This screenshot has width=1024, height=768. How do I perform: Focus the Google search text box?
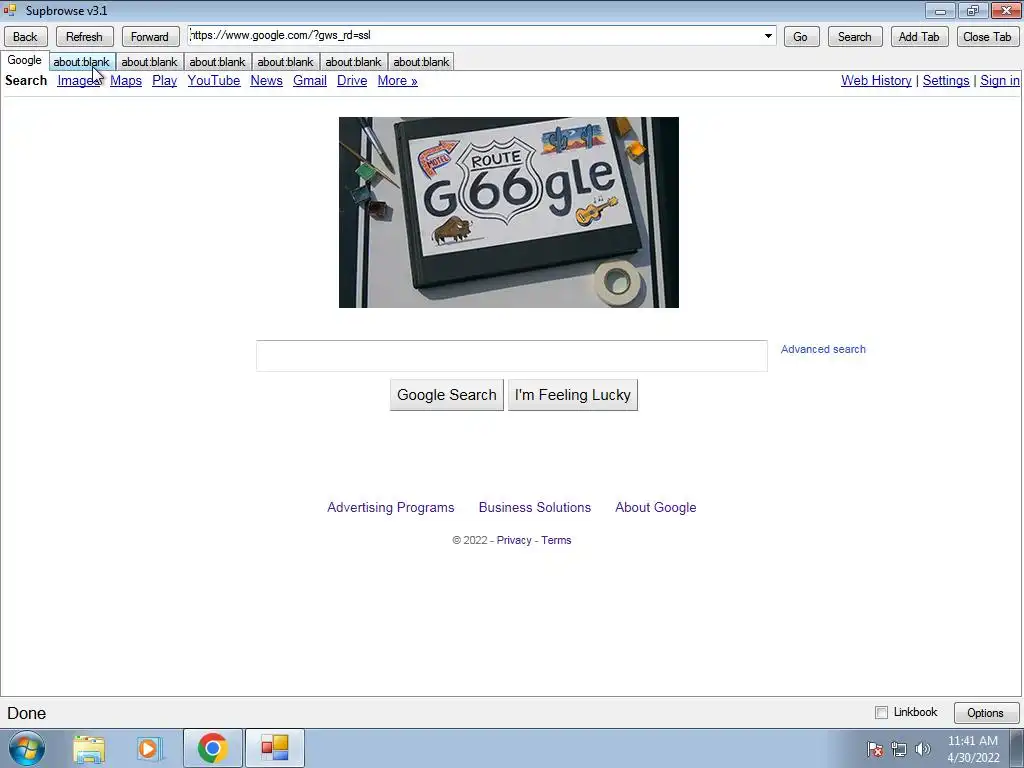pos(512,356)
